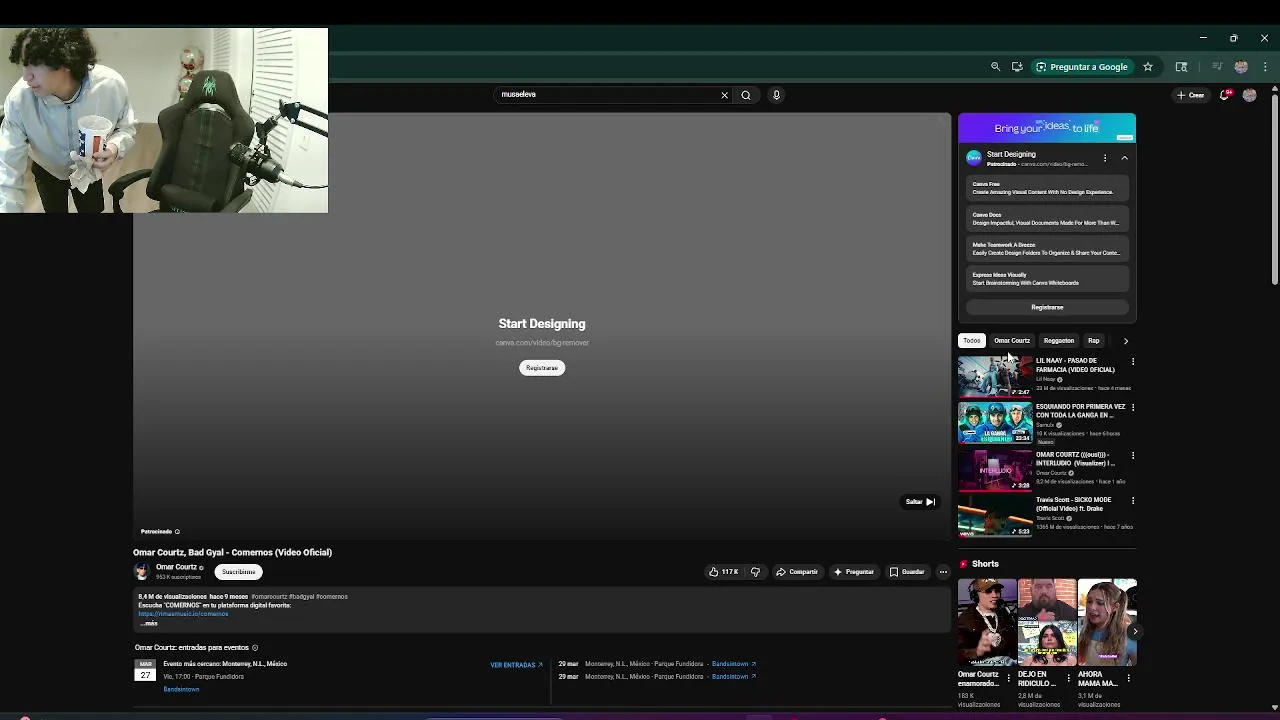This screenshot has width=1280, height=720.
Task: Expand description with ...más
Action: point(149,623)
